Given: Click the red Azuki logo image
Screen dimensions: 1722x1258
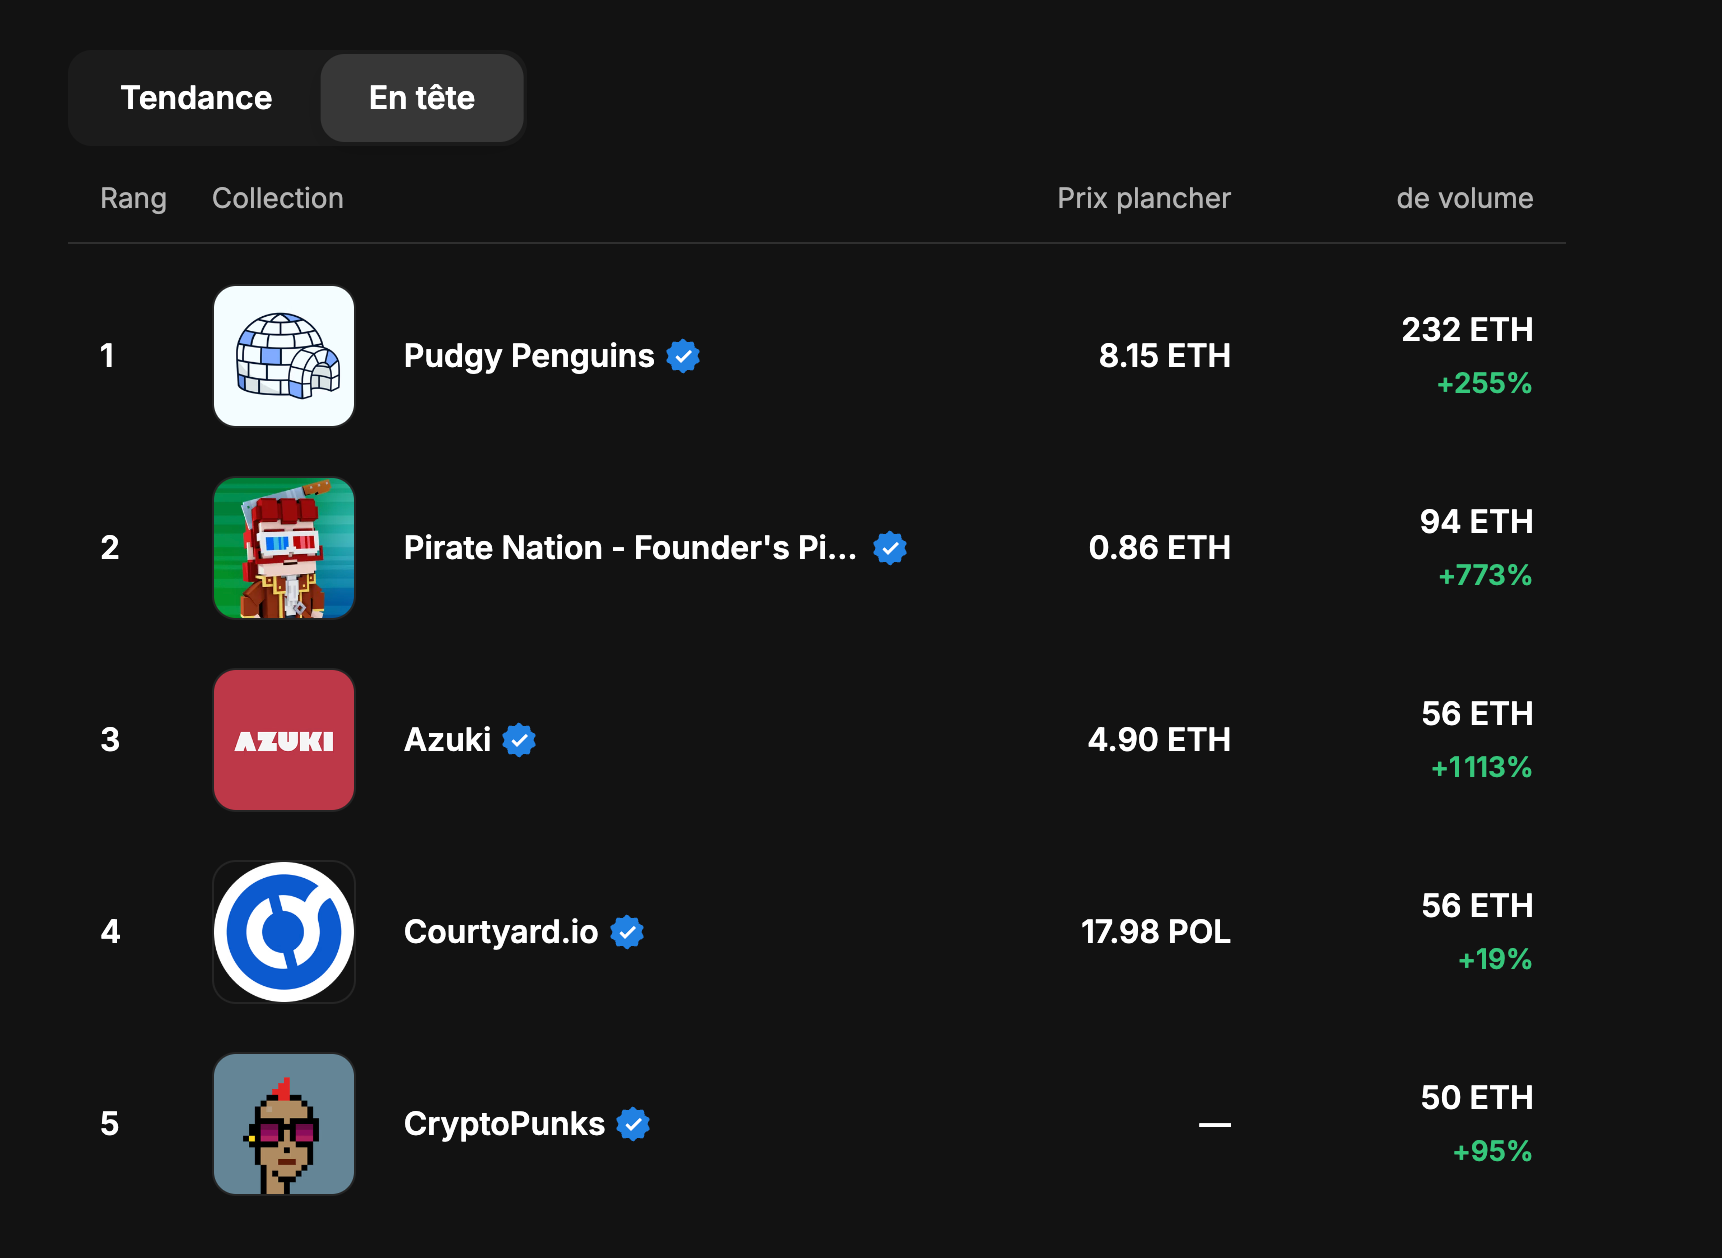Looking at the screenshot, I should (x=284, y=740).
